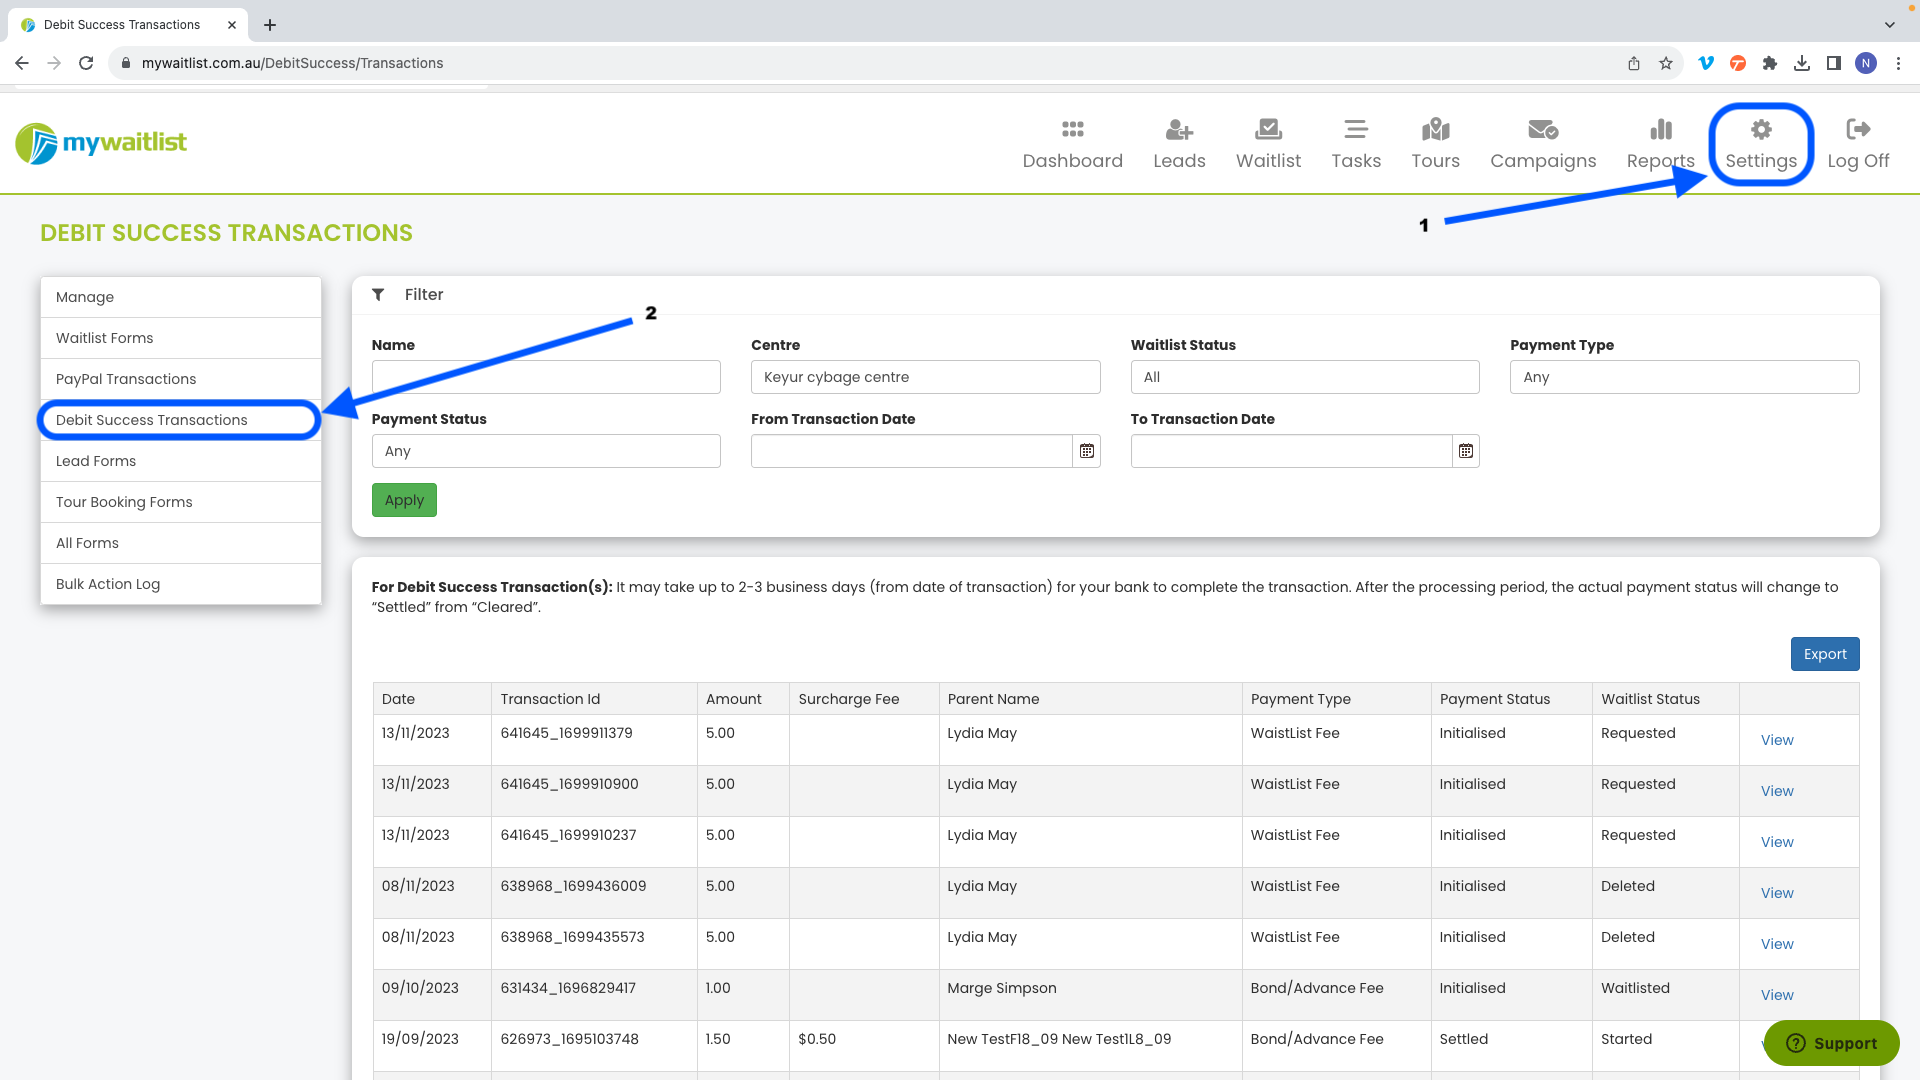Select Tour Booking Forms in sidebar

pyautogui.click(x=181, y=502)
